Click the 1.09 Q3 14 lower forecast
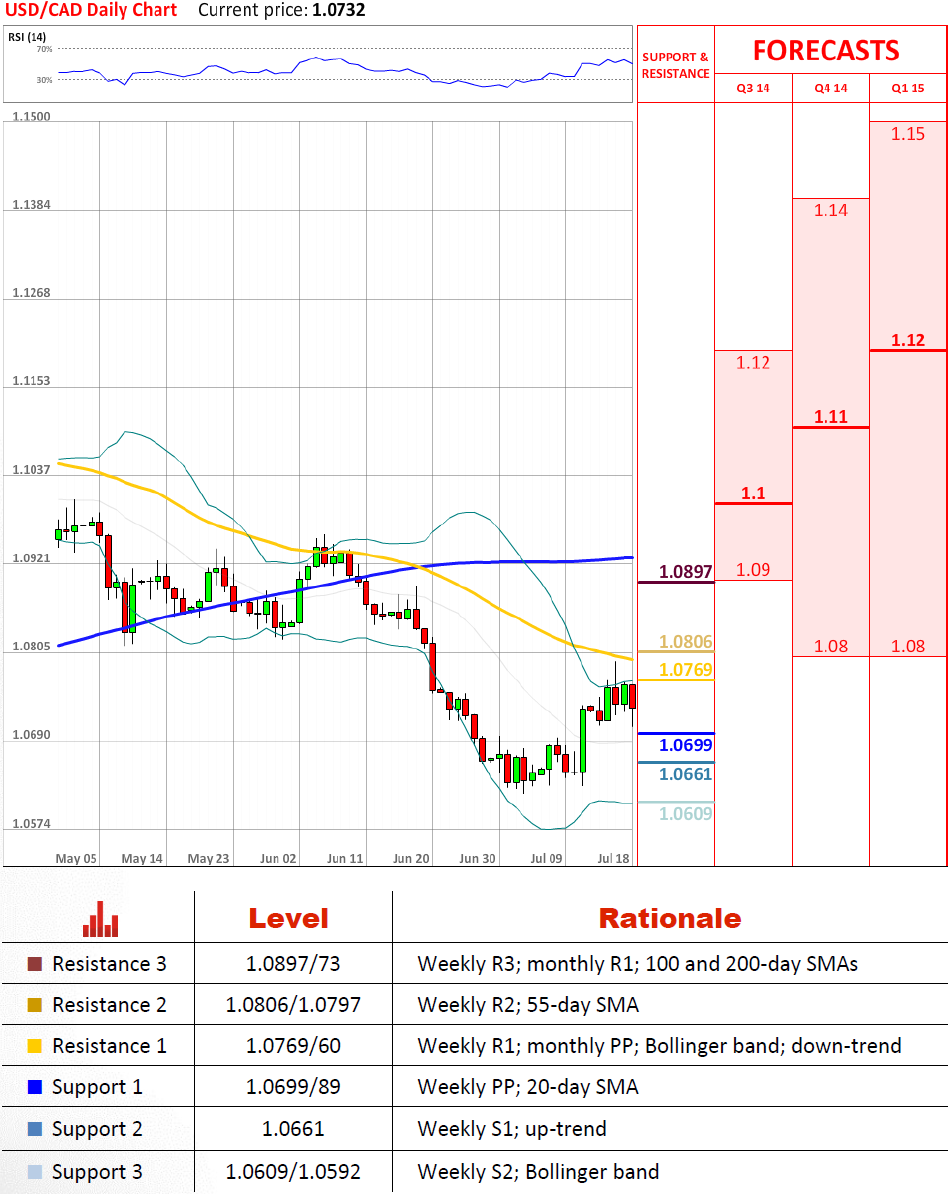950x1194 pixels. [753, 570]
